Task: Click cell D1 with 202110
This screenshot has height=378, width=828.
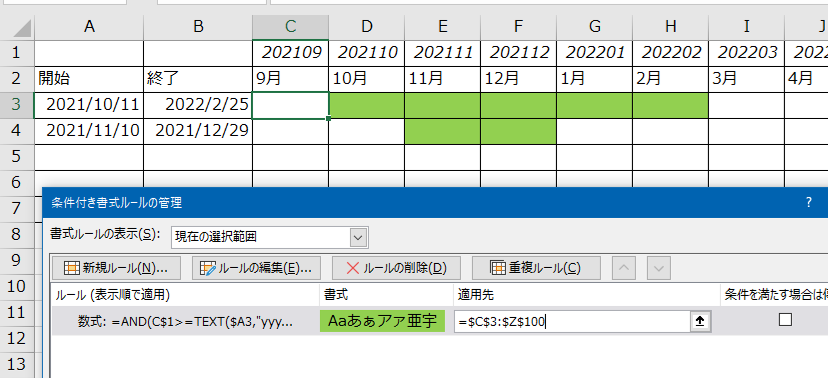Action: (366, 53)
